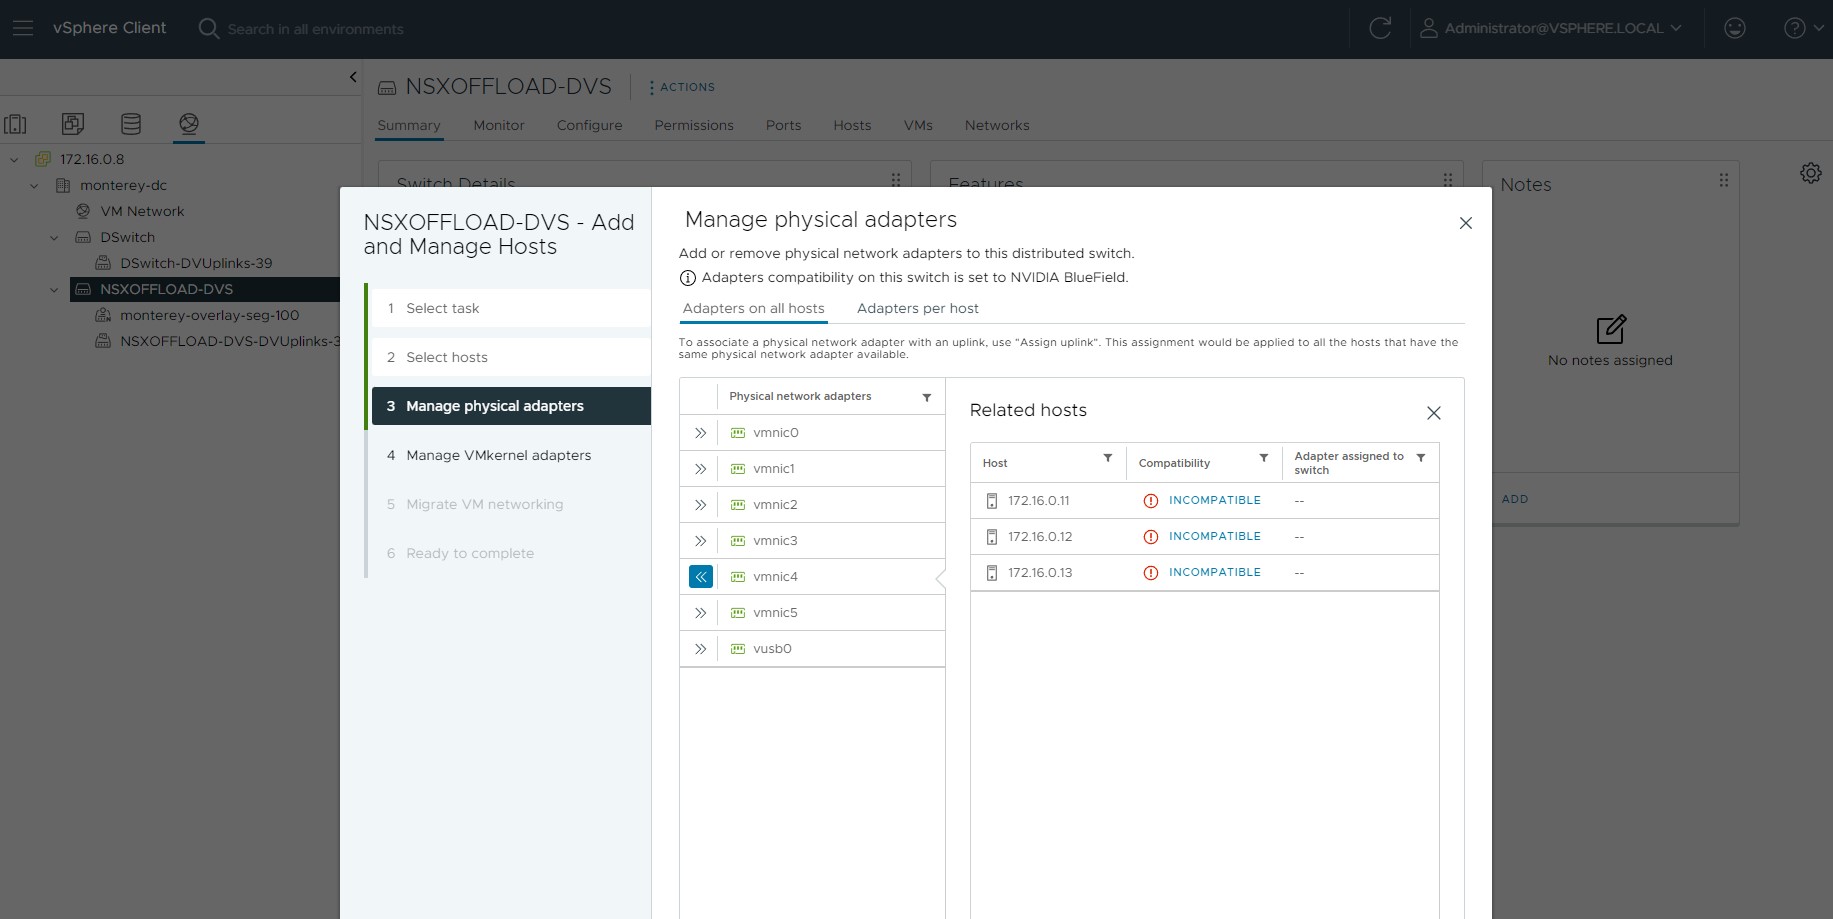Expand details for vmnic0 adapter
Screen dimensions: 1833x919
click(x=700, y=433)
